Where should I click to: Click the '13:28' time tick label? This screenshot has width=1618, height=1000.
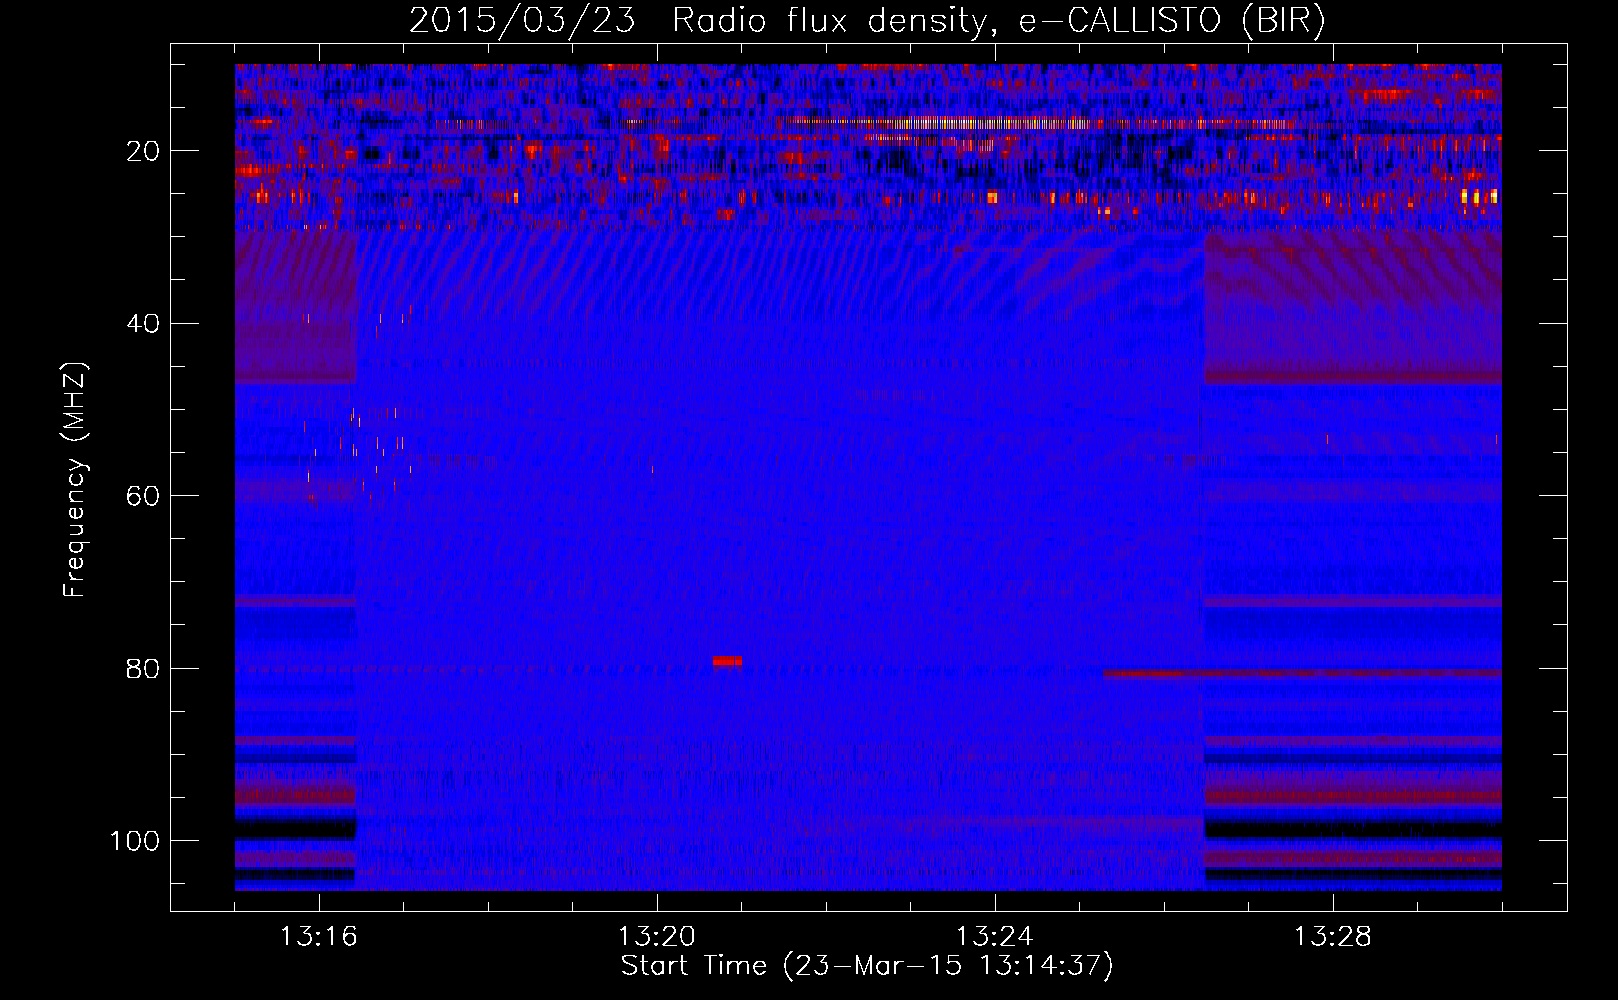(x=1332, y=937)
